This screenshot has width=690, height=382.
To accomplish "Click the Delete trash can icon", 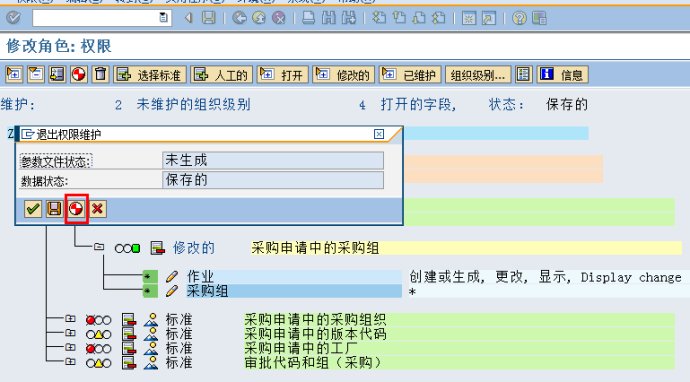I will click(x=101, y=74).
